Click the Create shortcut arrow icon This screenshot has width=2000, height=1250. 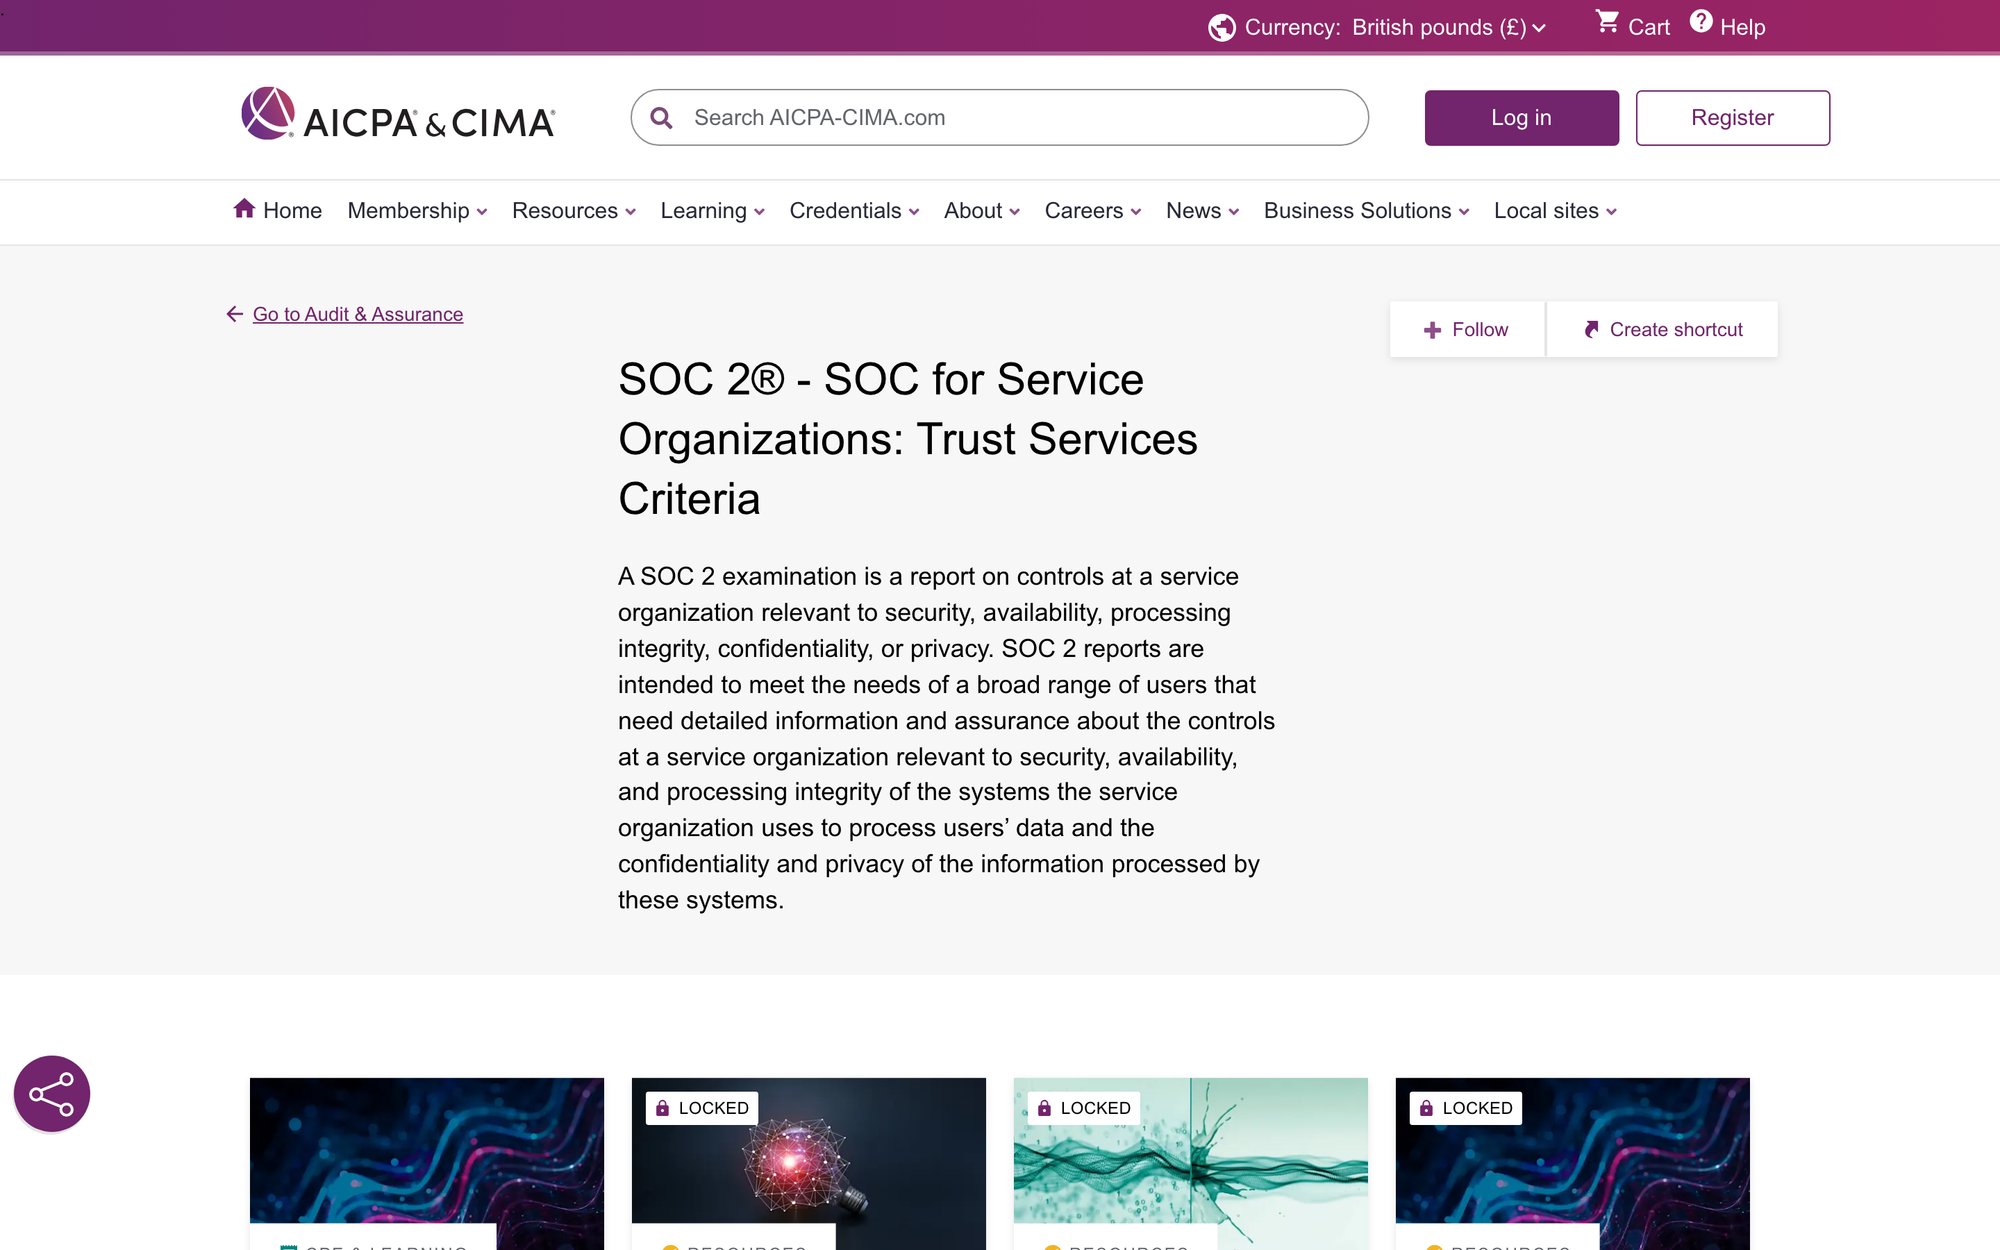1592,329
